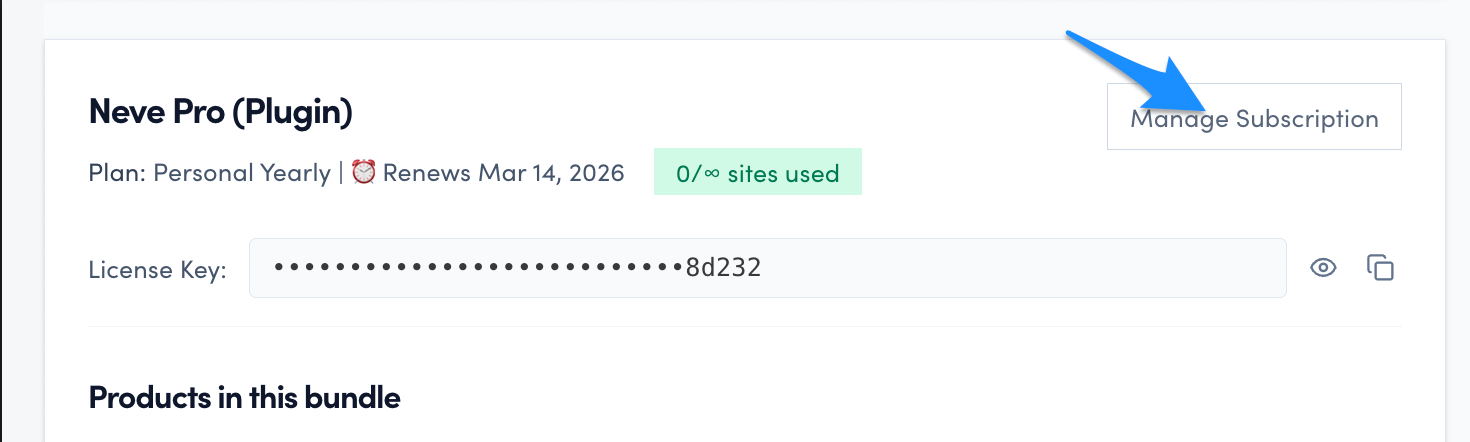Click the Neve Pro (Plugin) title
1470x442 pixels.
[221, 113]
